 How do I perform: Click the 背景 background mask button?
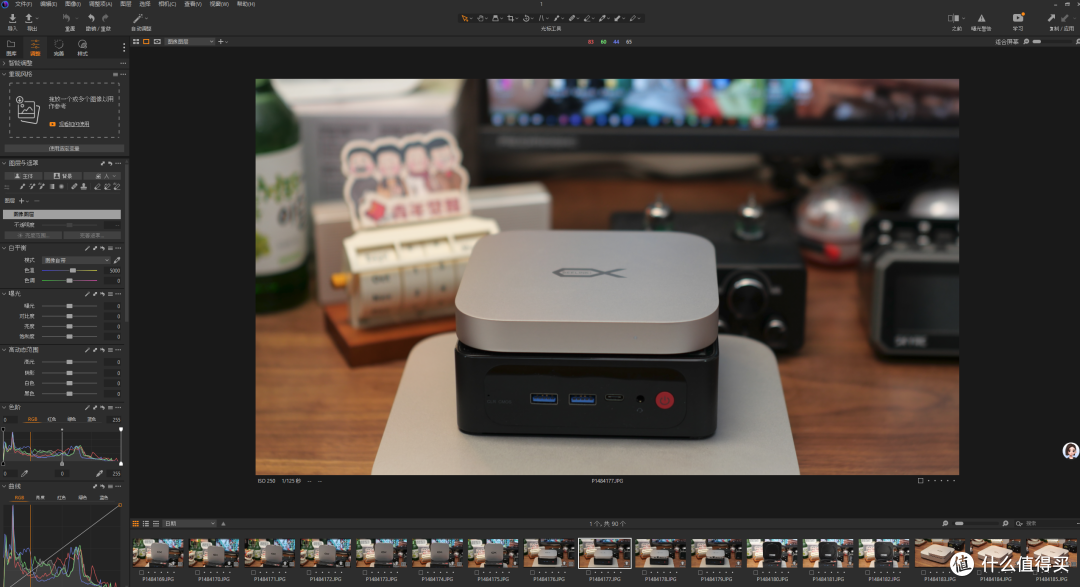[x=63, y=176]
